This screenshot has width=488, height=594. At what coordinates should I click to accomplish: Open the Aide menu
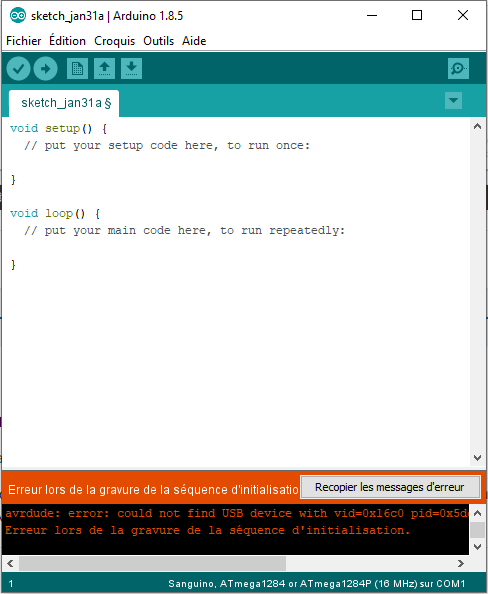194,41
